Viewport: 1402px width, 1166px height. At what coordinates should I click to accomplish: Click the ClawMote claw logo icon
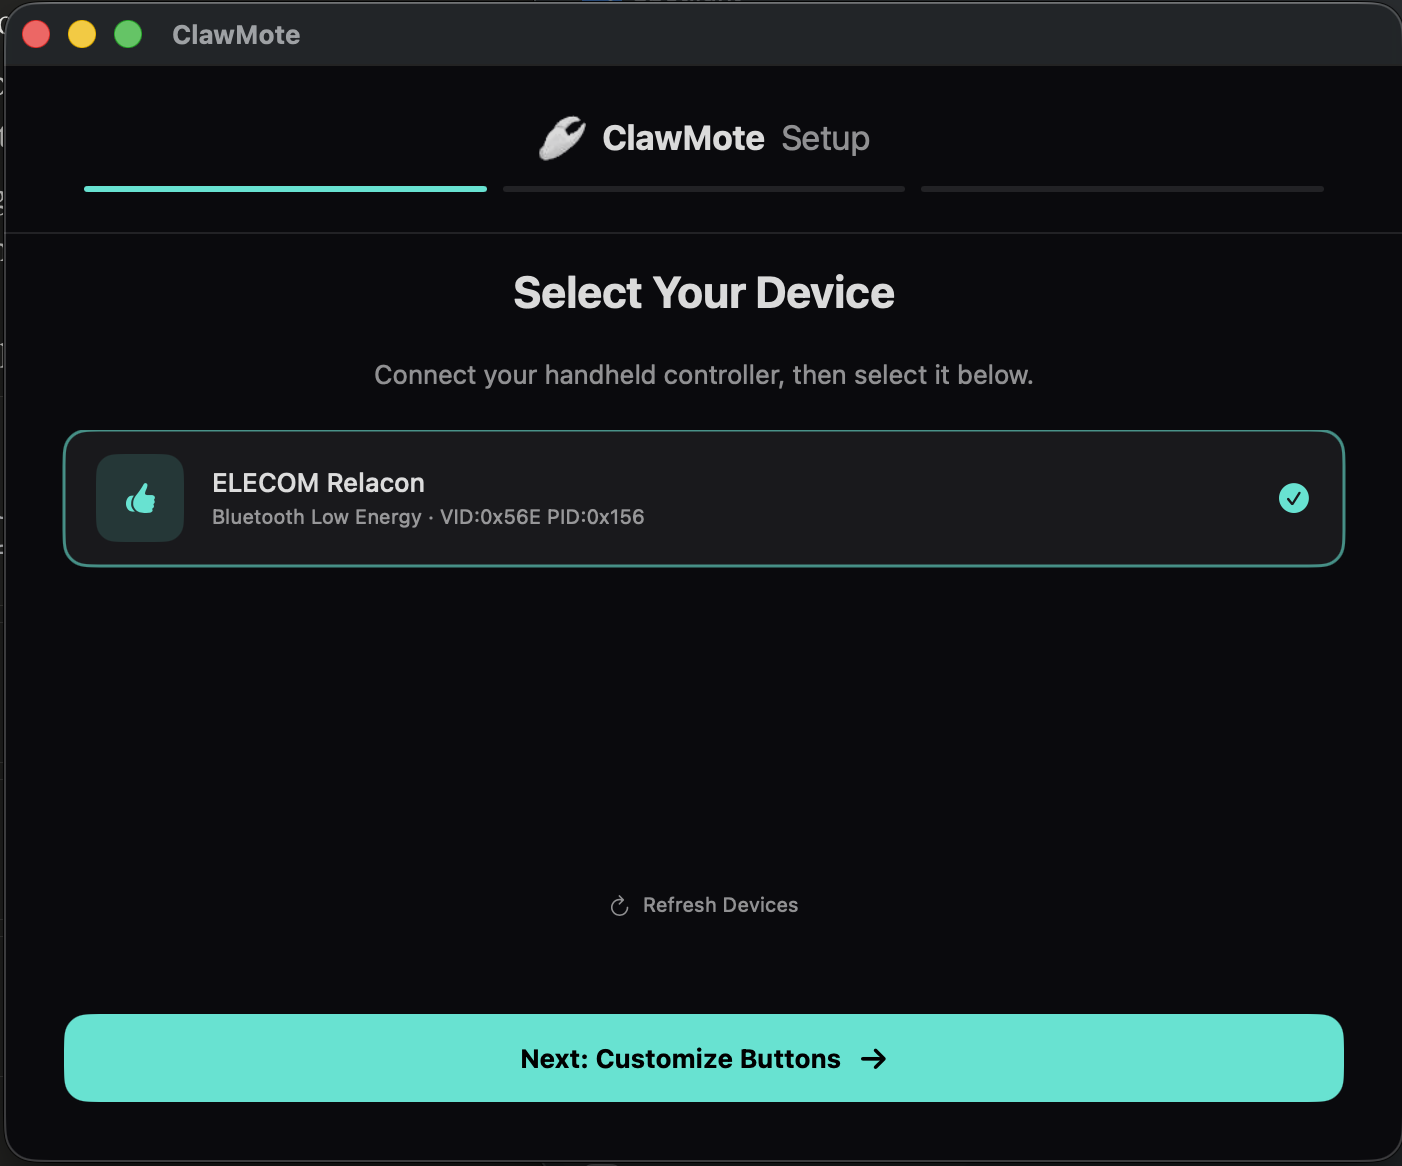(562, 138)
